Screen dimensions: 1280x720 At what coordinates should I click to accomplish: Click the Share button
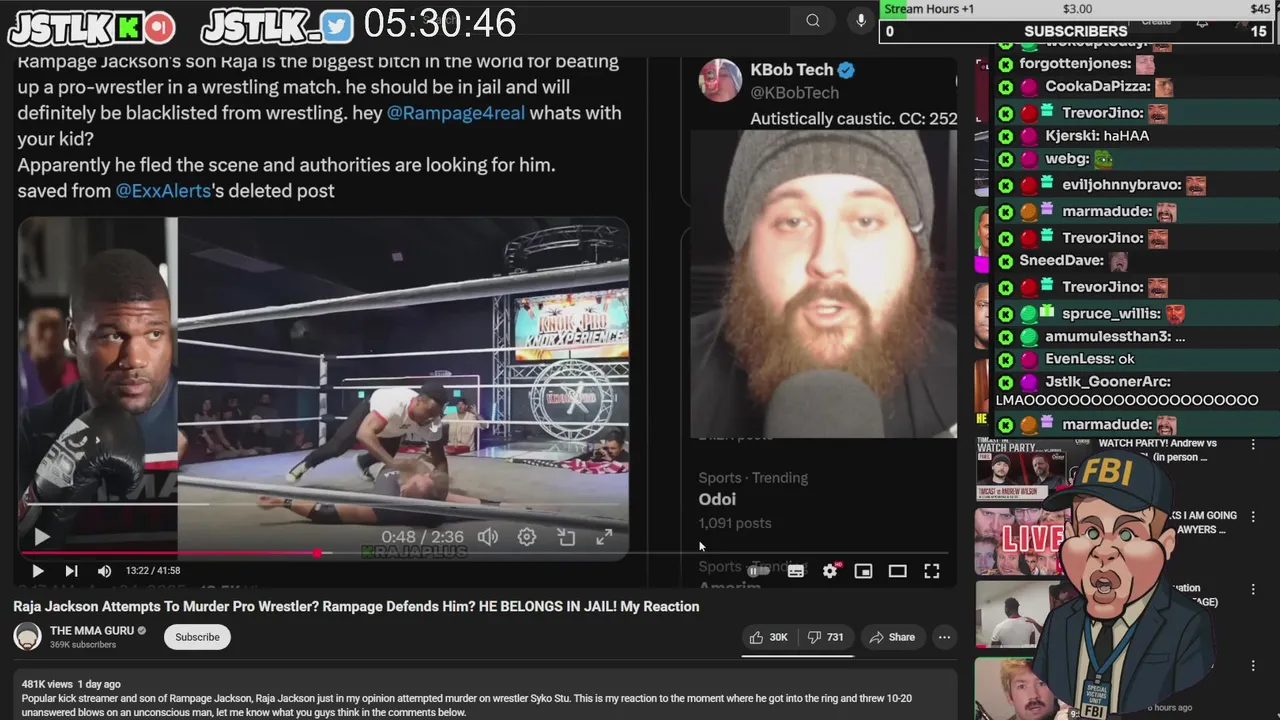[x=891, y=637]
